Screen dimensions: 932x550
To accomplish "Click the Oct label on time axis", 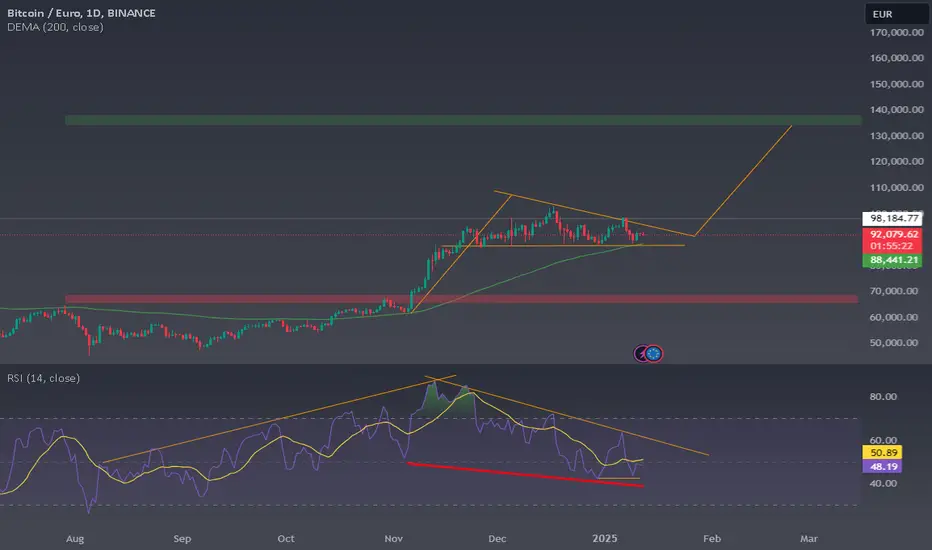I will point(286,539).
